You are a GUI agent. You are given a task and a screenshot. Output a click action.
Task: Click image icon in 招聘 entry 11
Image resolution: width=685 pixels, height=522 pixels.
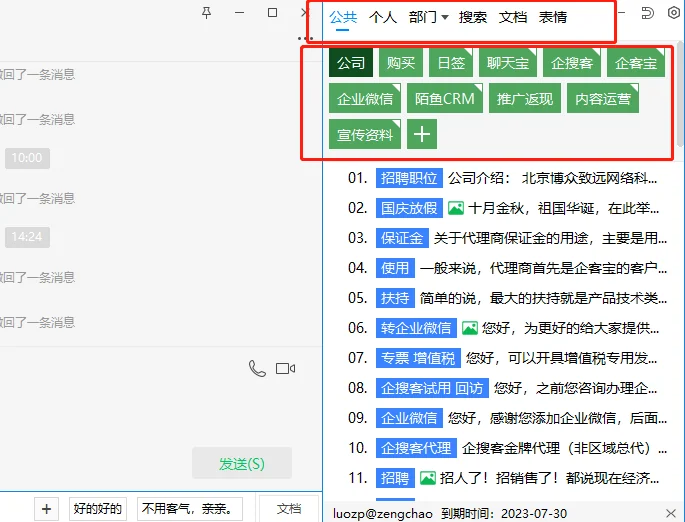coord(428,478)
